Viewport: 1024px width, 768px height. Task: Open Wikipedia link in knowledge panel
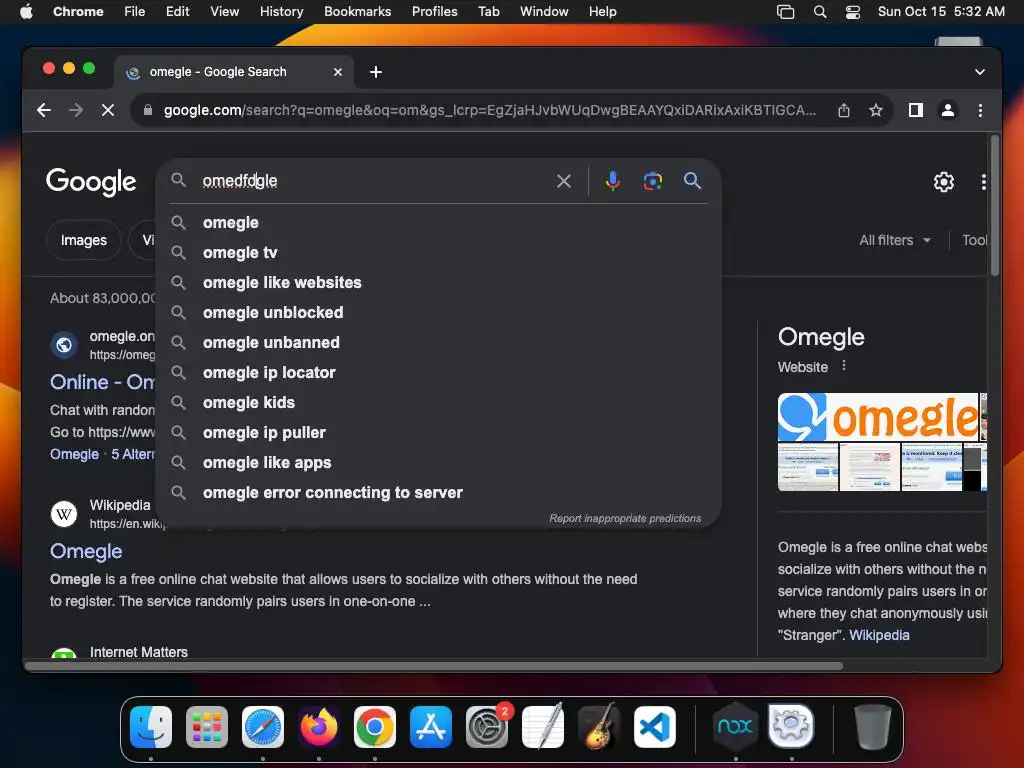pyautogui.click(x=879, y=635)
